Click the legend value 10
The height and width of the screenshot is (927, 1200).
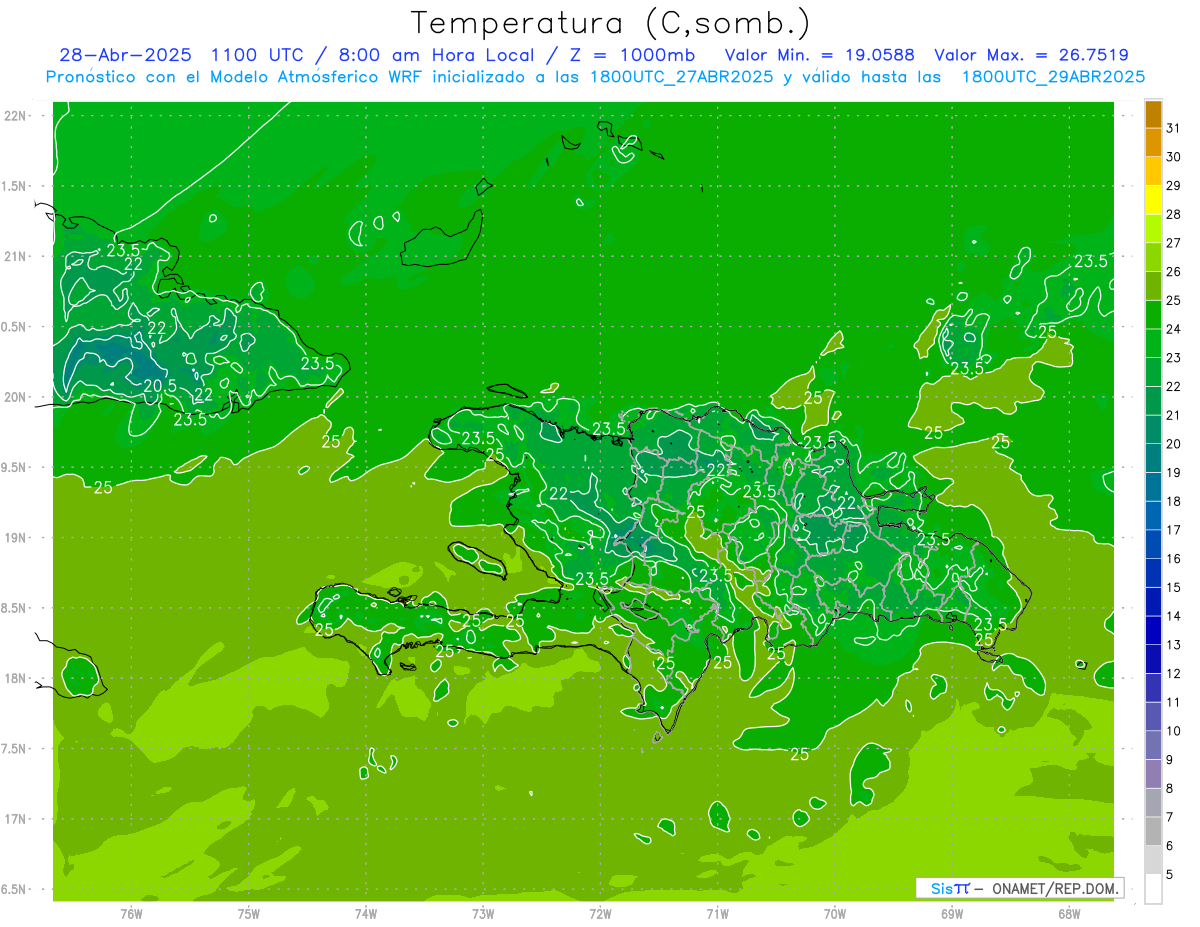coord(1173,731)
